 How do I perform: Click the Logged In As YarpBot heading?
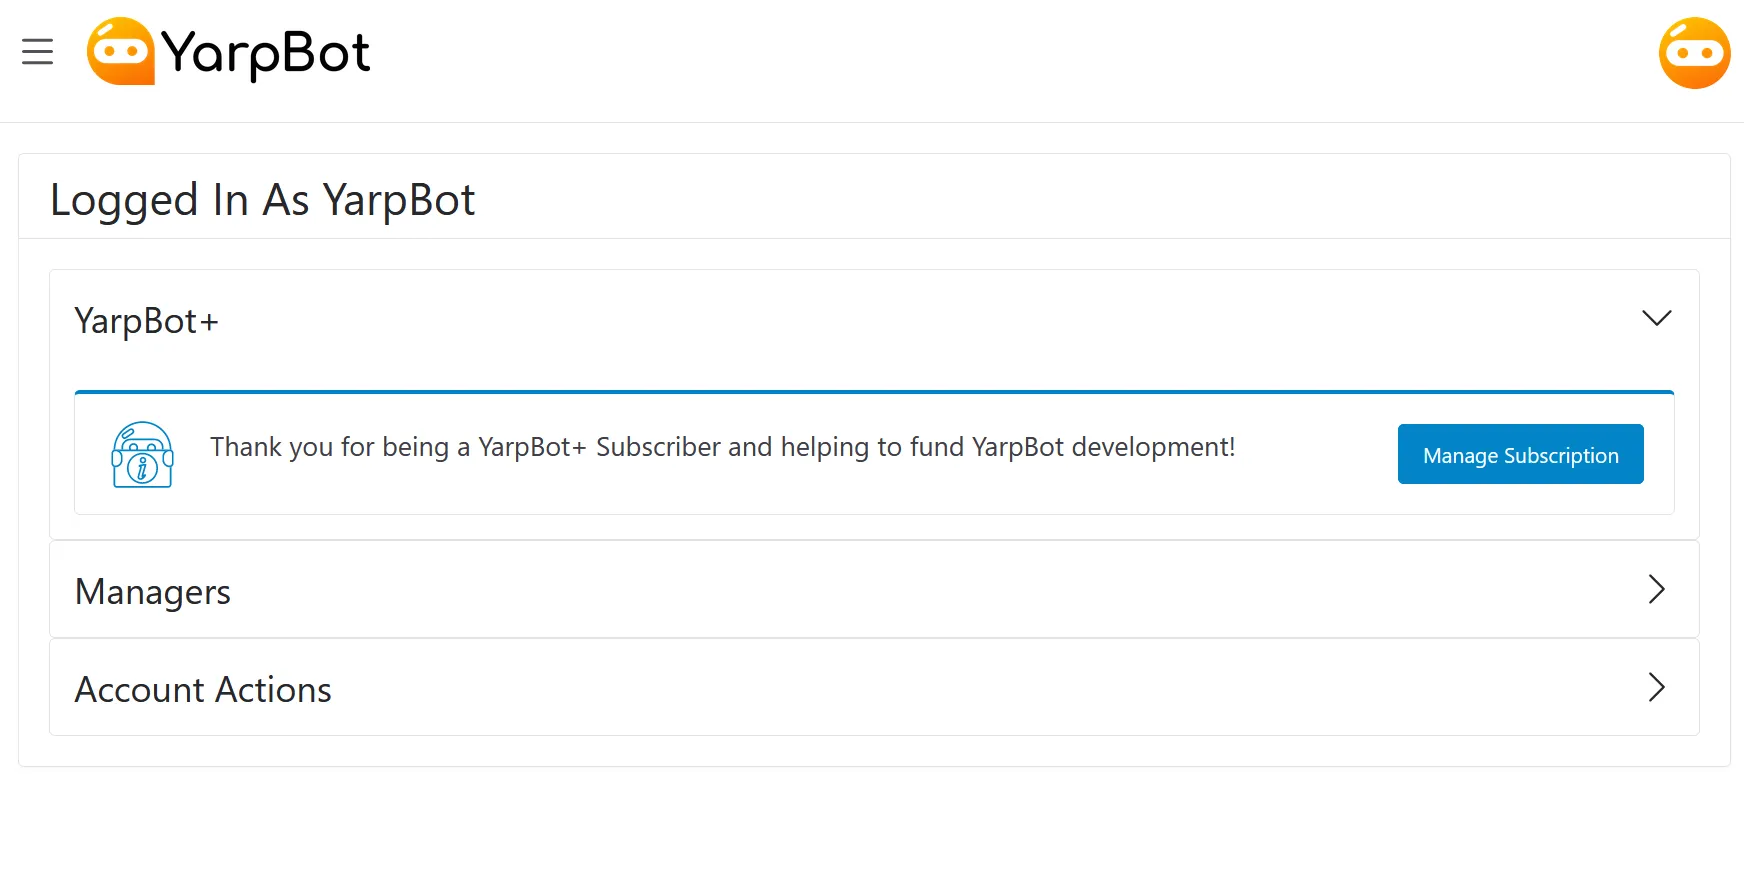(x=263, y=200)
